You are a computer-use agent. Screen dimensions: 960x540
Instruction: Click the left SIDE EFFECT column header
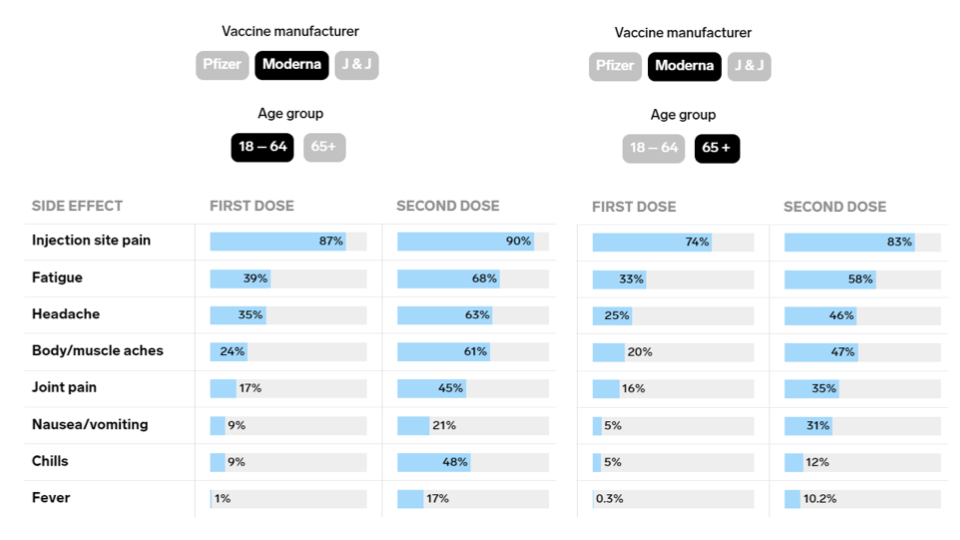pos(77,206)
